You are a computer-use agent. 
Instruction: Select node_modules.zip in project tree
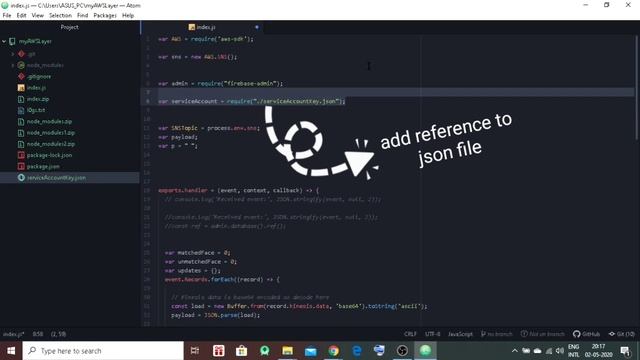(x=49, y=122)
